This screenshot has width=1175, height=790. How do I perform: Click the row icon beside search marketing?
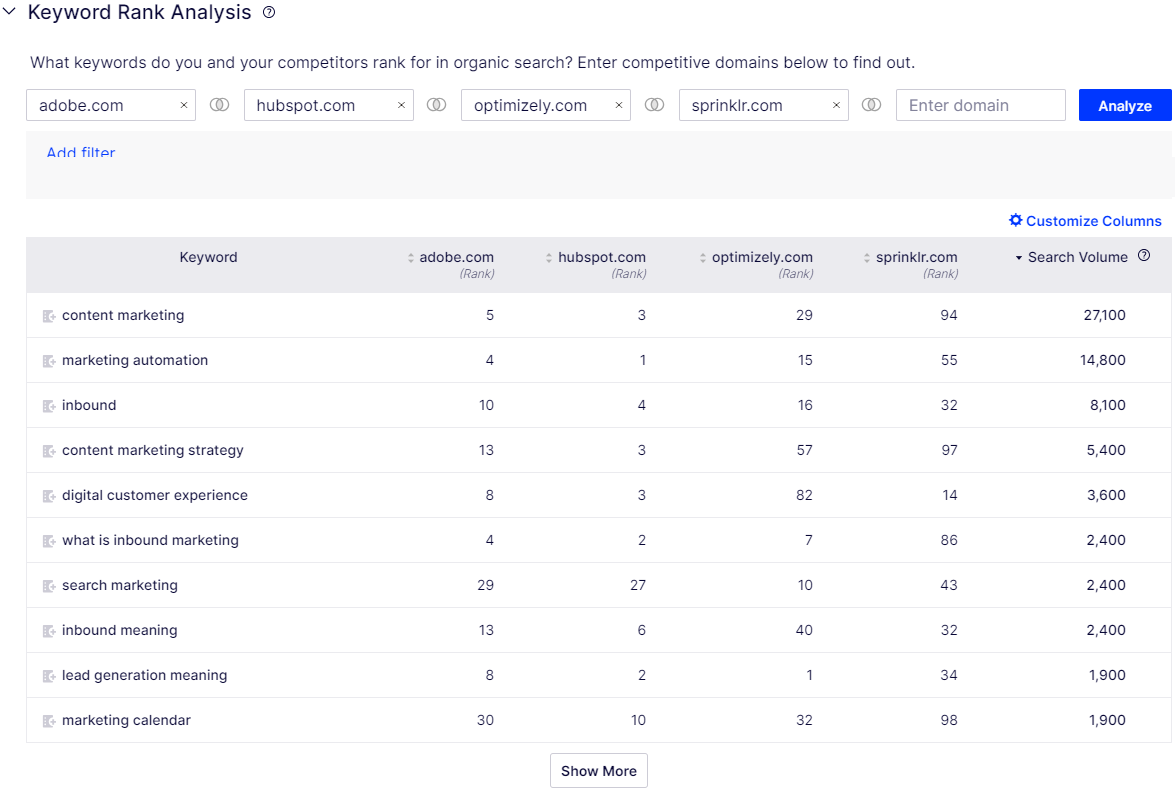click(x=49, y=586)
